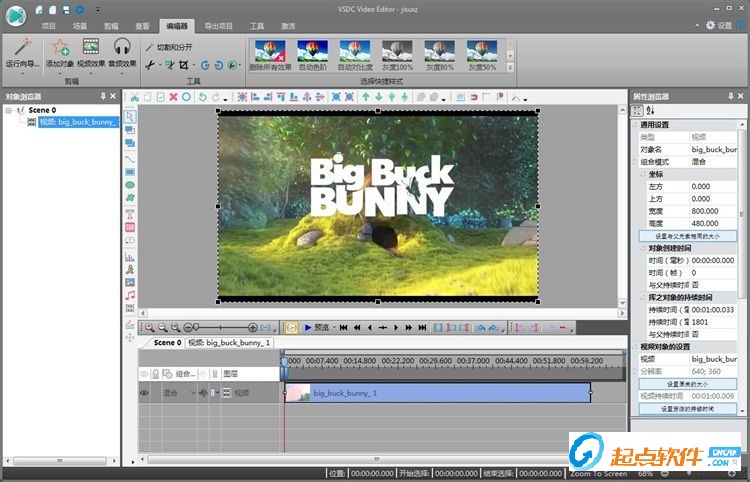Toggle the lock icon in timeline header
The height and width of the screenshot is (482, 750).
click(155, 374)
